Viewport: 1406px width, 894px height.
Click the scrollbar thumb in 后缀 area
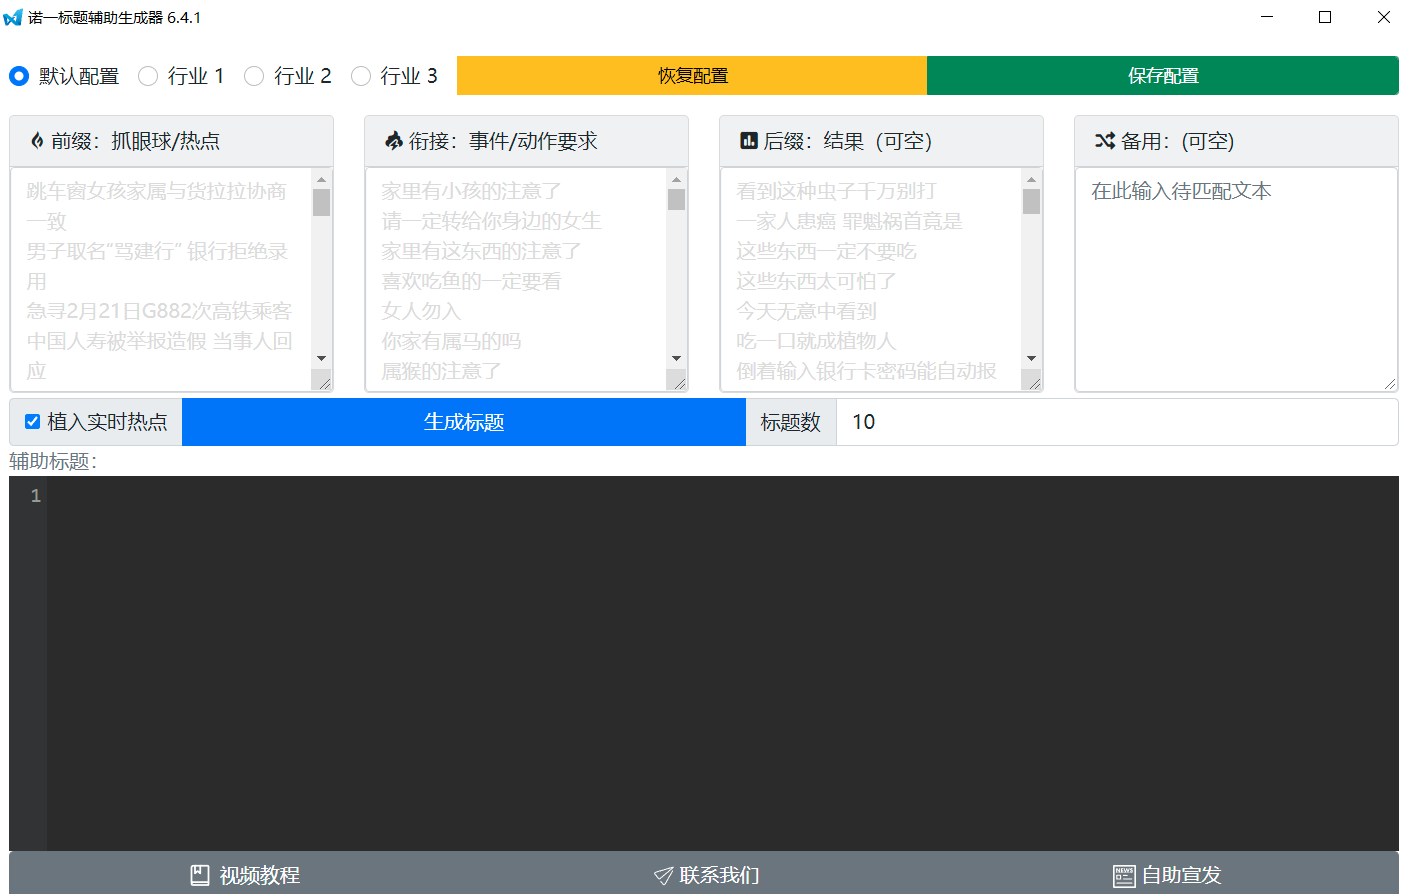1031,201
